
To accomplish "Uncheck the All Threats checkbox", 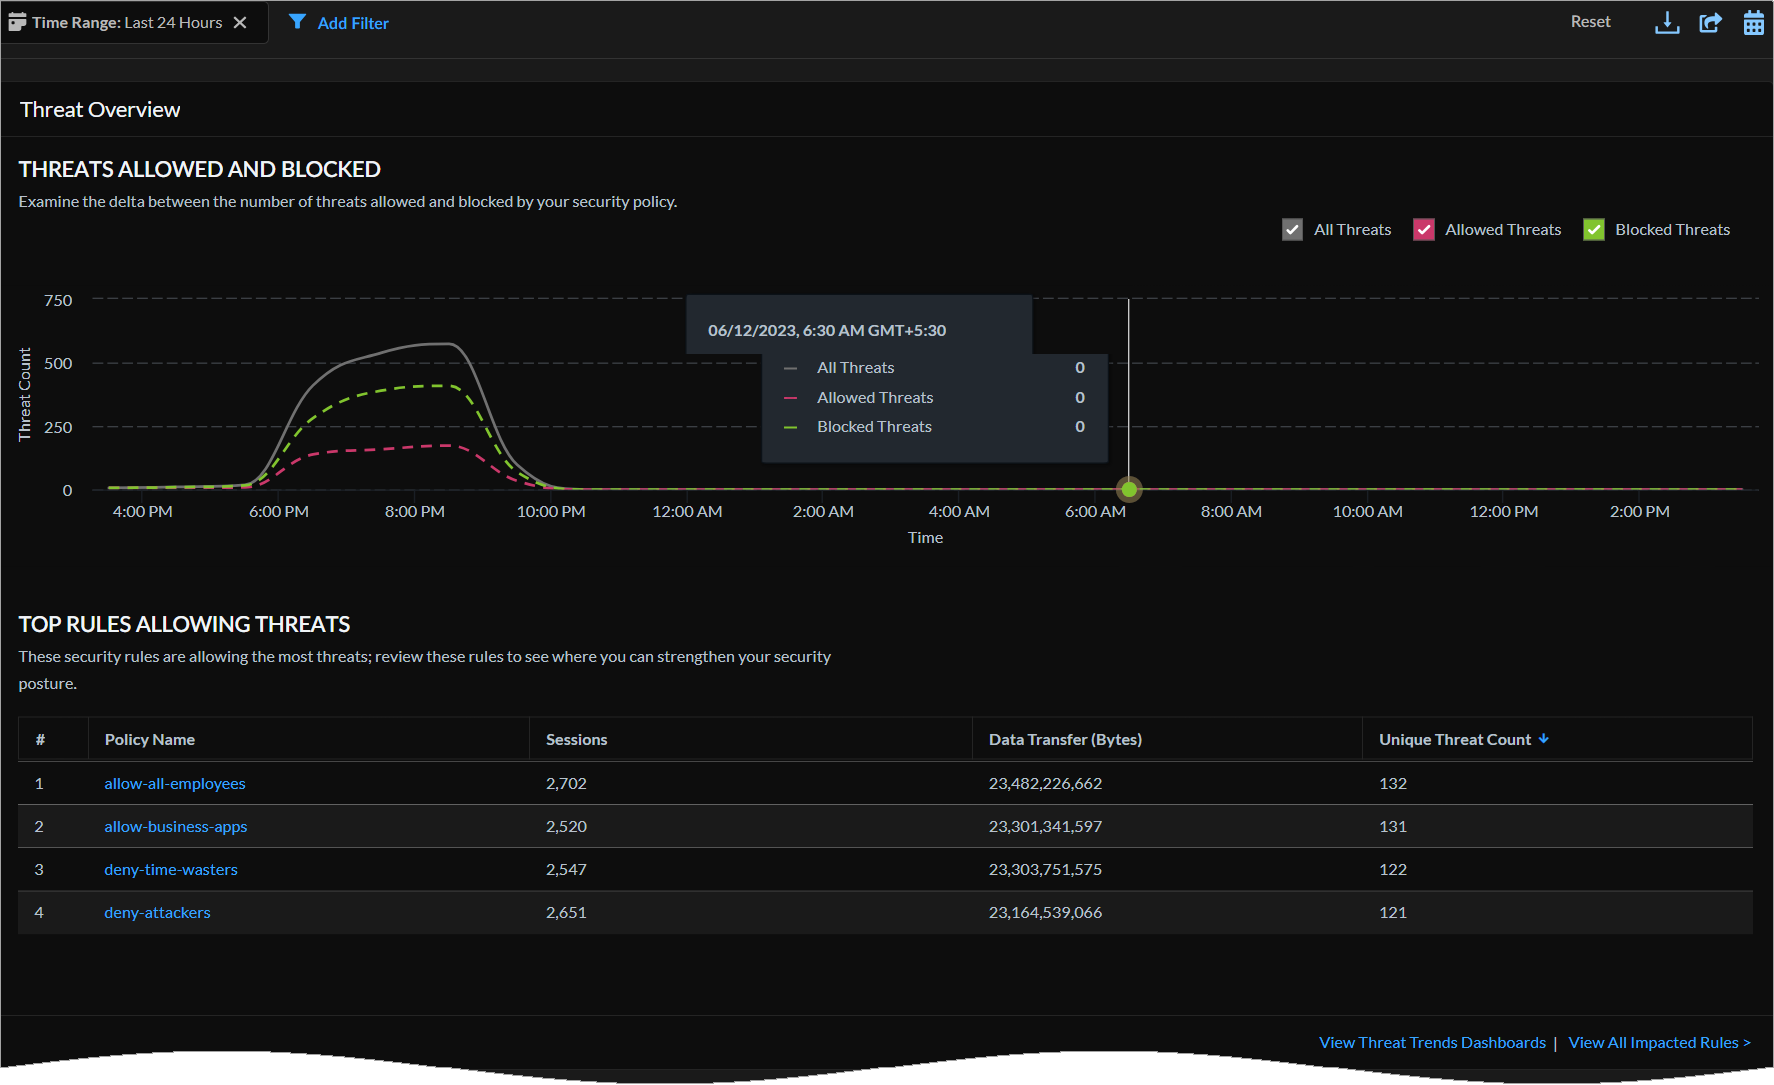I will click(1292, 230).
